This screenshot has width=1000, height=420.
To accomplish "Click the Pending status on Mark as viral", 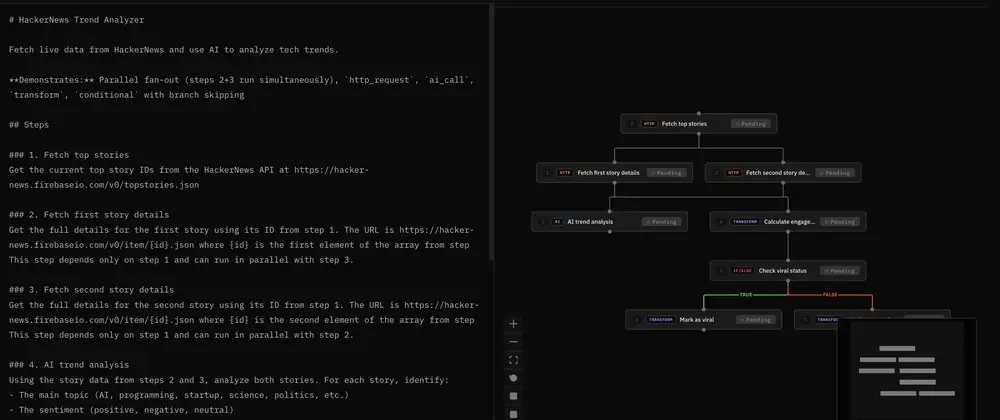I will [x=756, y=320].
